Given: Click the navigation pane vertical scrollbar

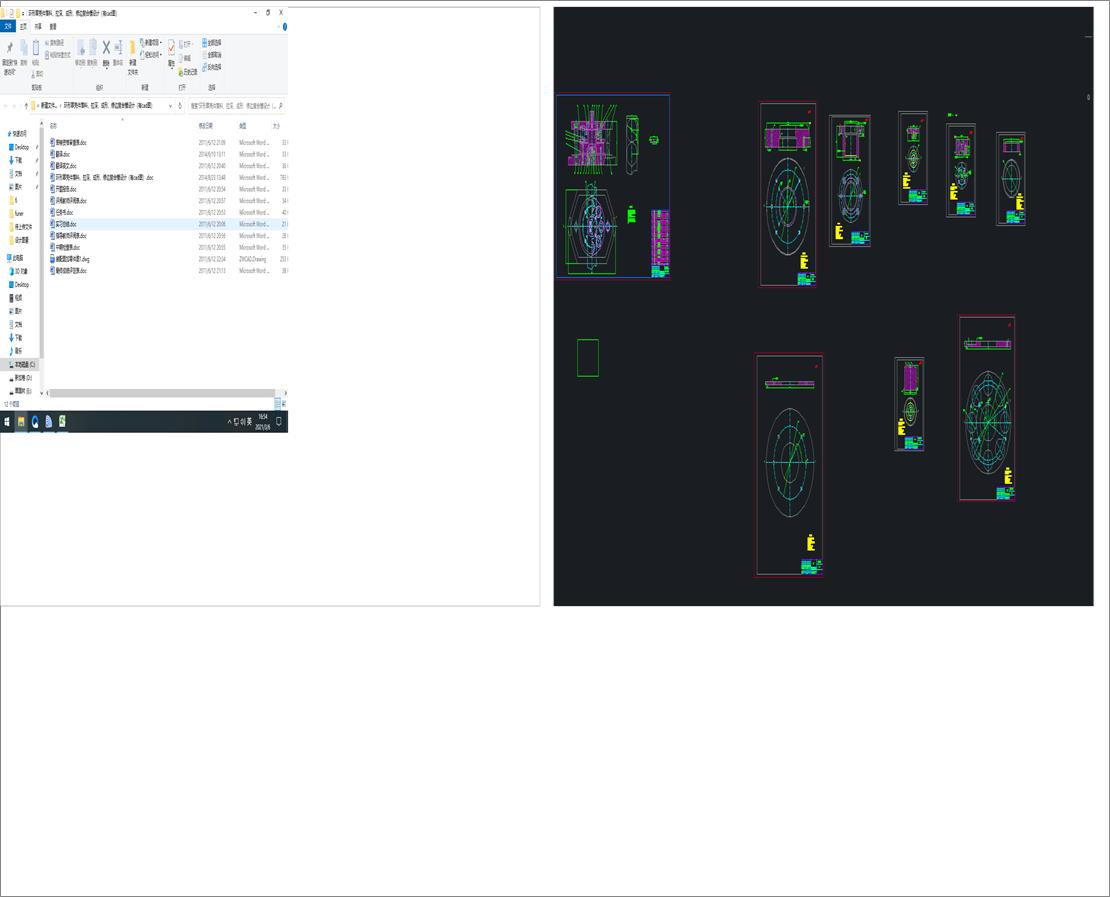Looking at the screenshot, I should point(42,241).
